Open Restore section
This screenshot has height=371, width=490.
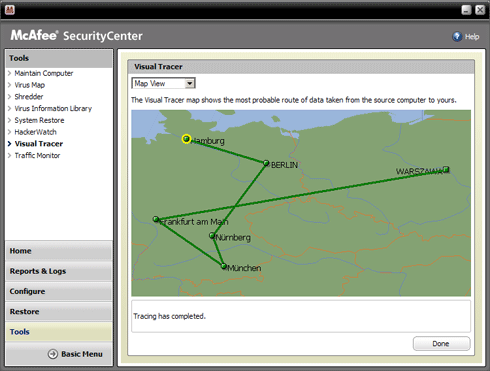pos(59,312)
